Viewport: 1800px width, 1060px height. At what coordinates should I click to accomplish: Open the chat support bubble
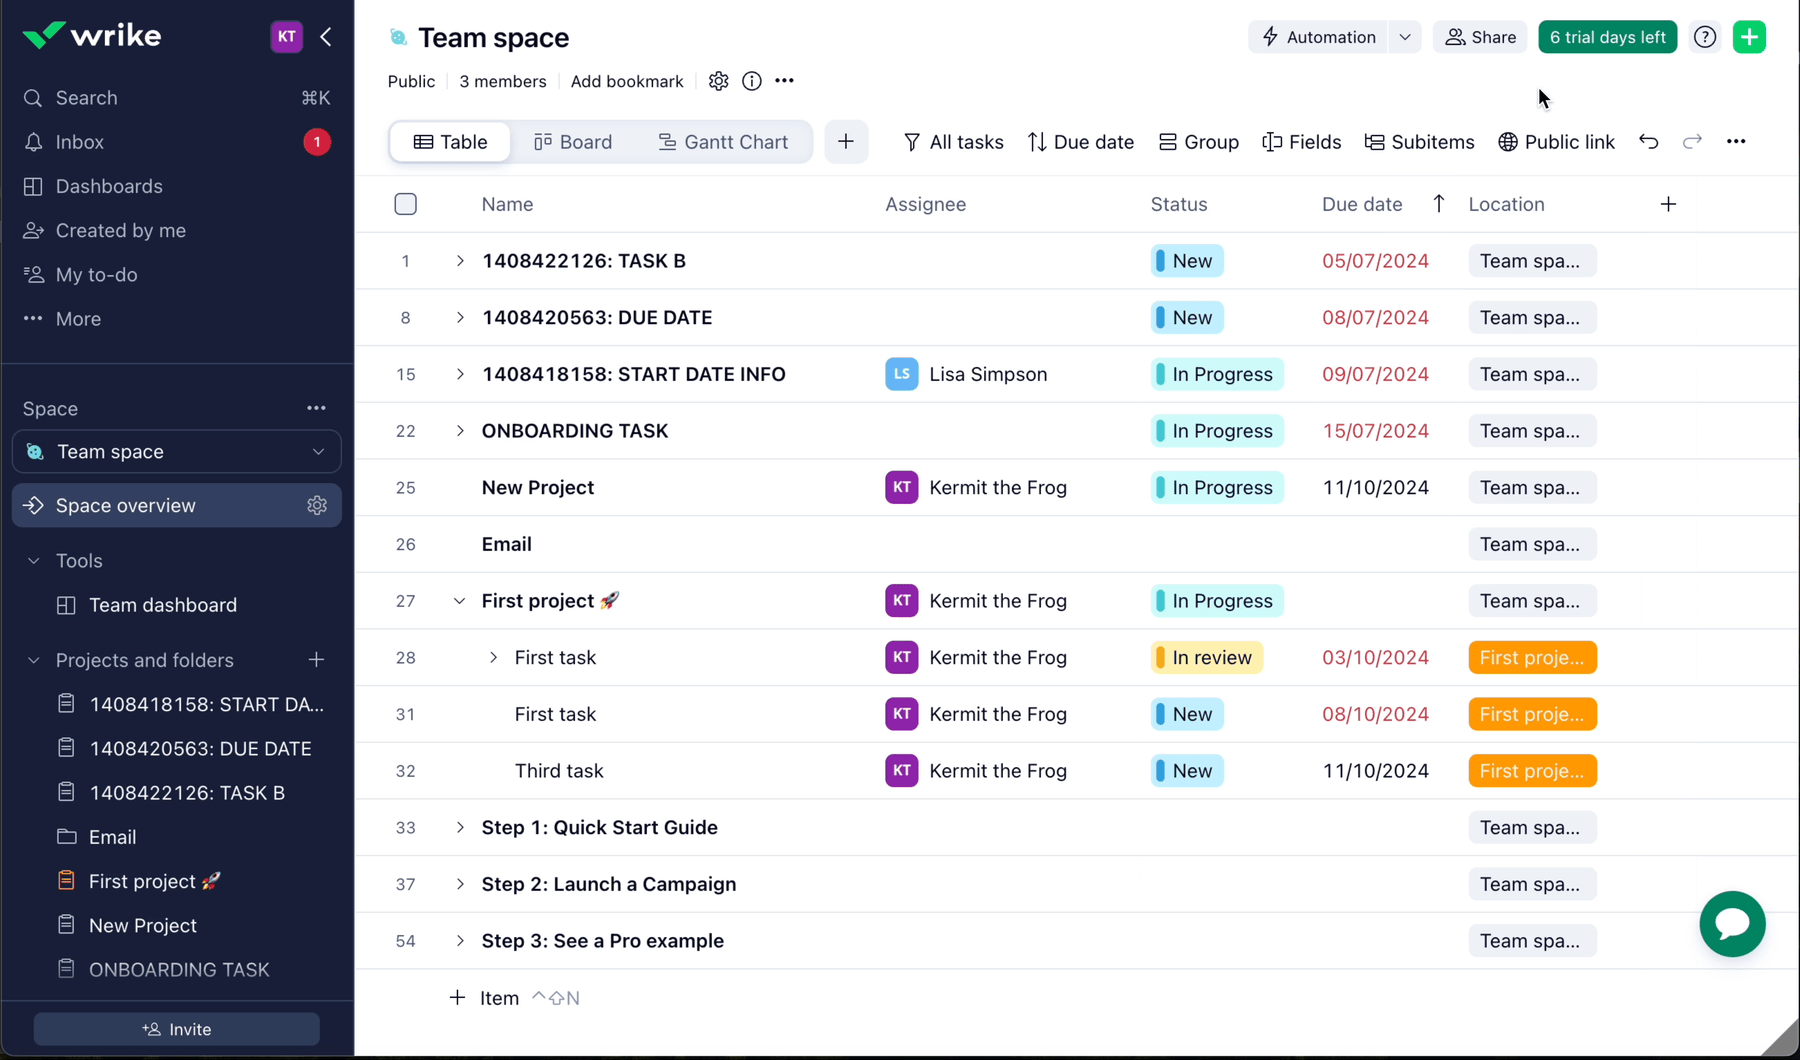point(1732,923)
